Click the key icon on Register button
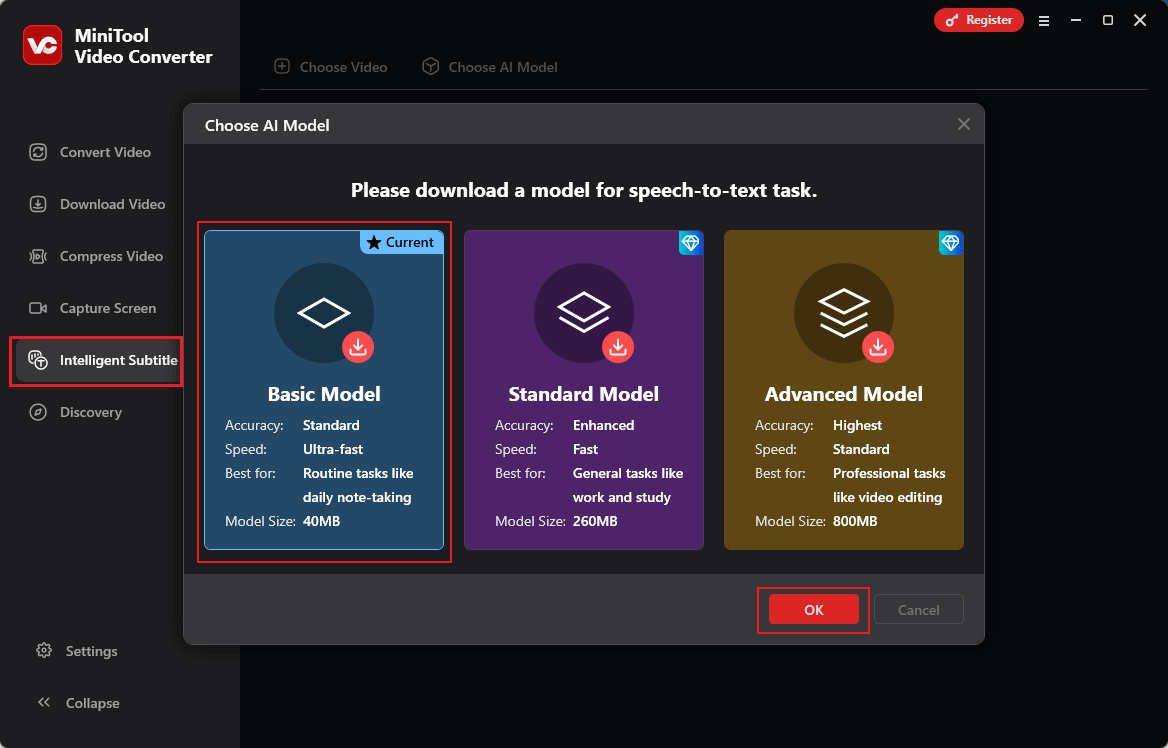 tap(951, 21)
